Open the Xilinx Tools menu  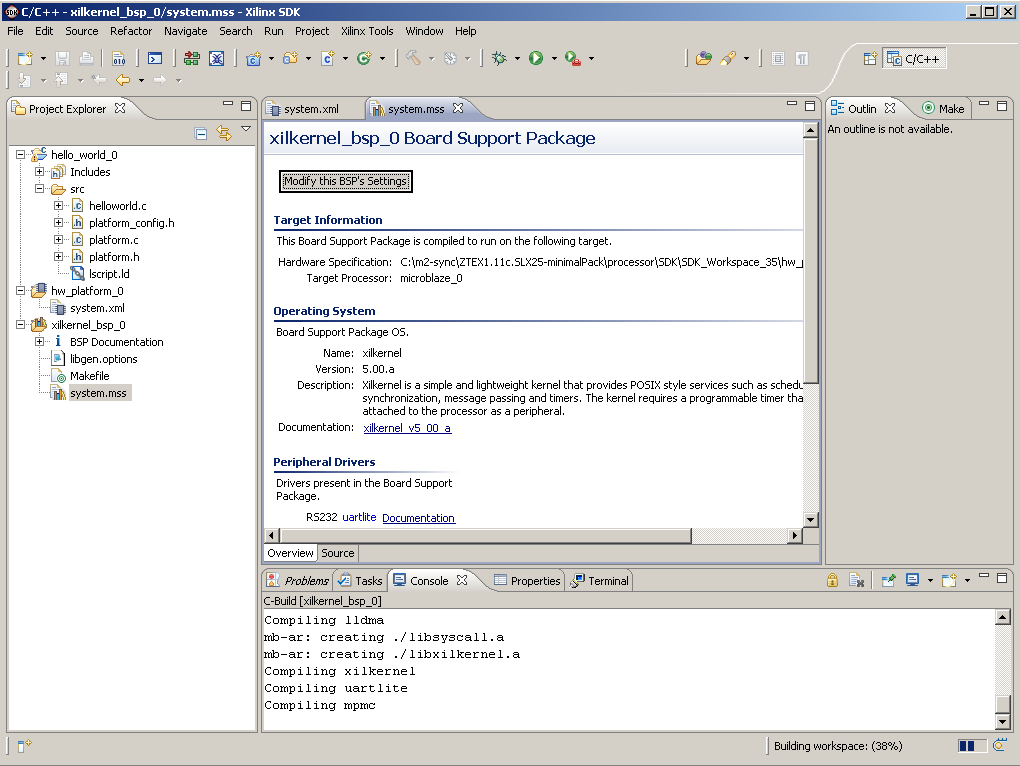click(x=367, y=31)
